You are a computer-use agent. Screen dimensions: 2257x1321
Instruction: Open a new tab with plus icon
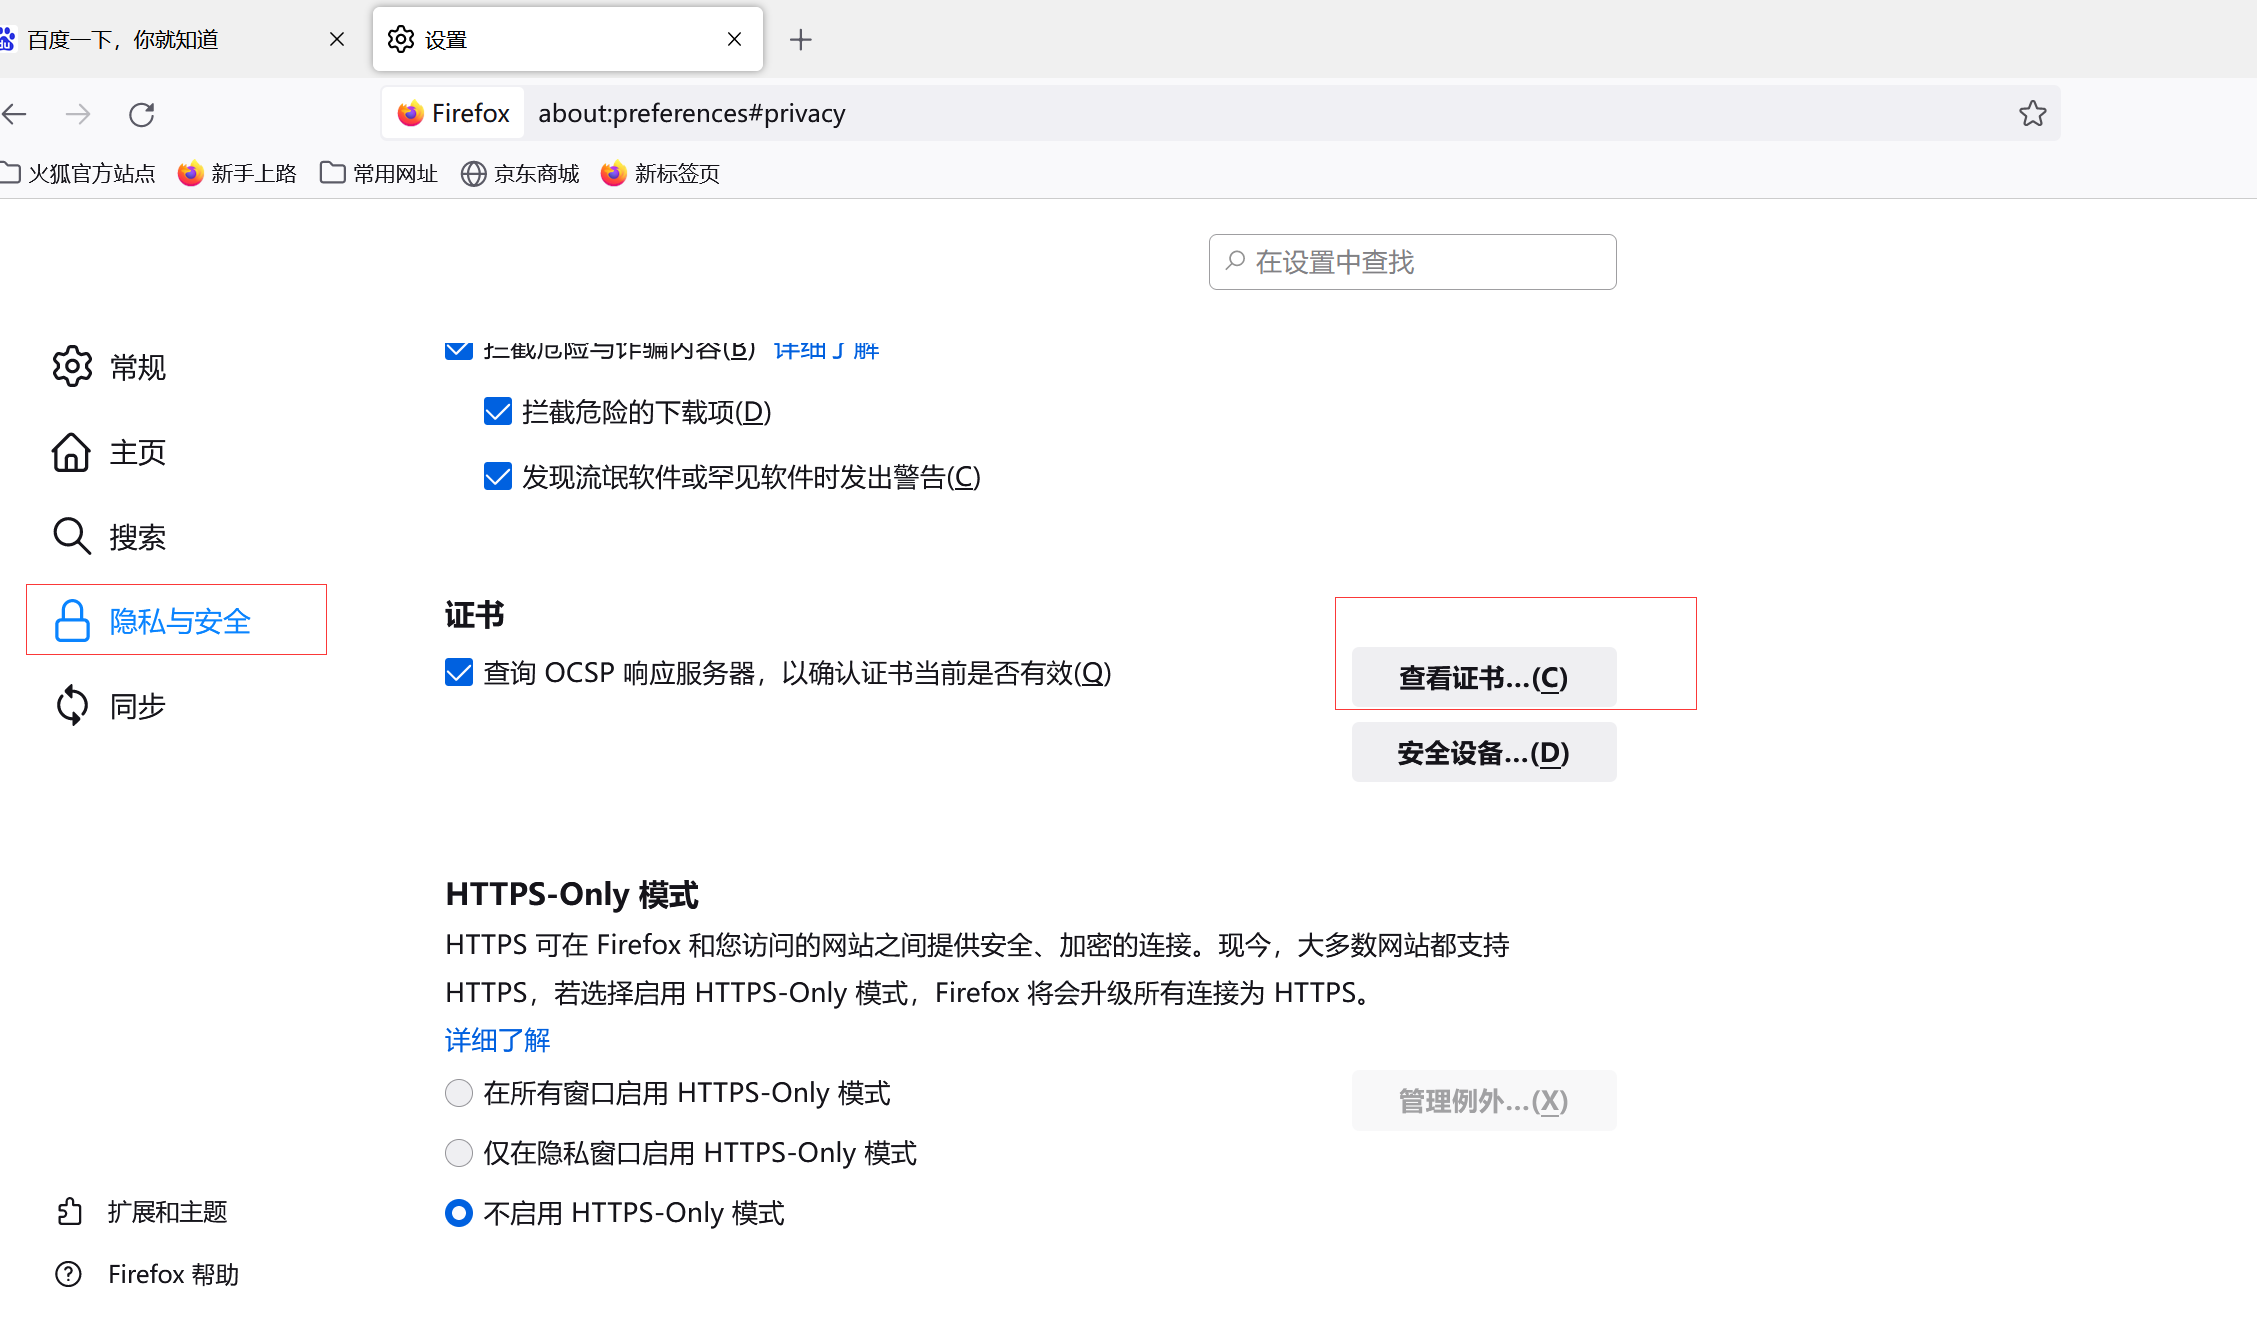(800, 40)
